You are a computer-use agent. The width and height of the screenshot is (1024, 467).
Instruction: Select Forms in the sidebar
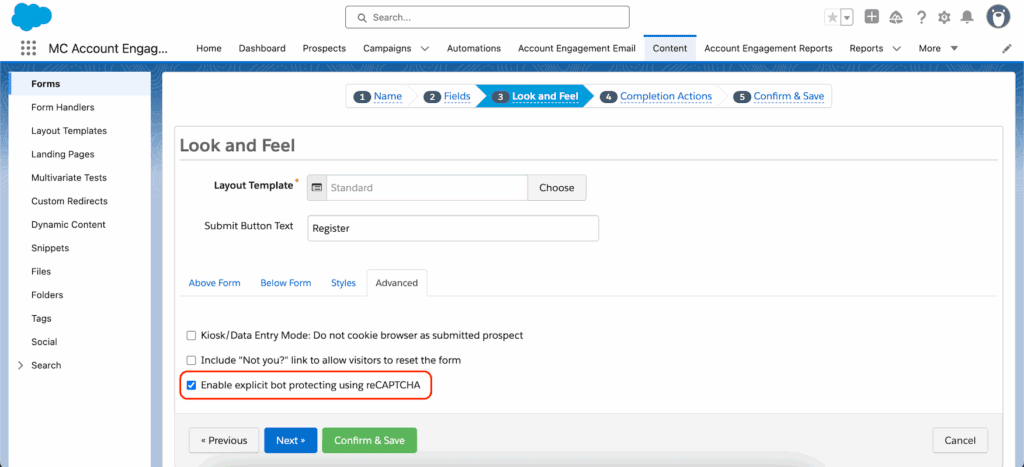[80, 84]
